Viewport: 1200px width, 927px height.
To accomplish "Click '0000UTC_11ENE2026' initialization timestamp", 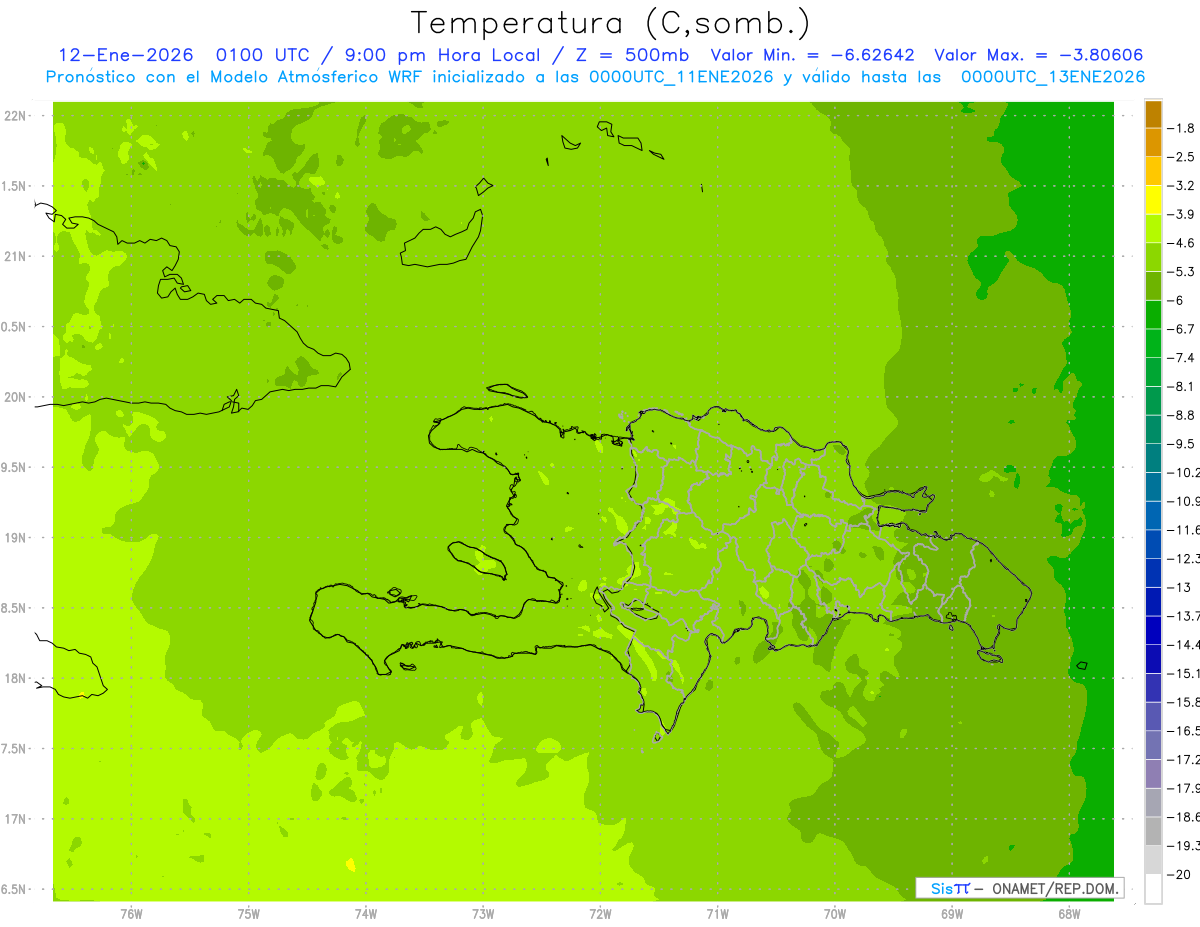I will [x=681, y=77].
